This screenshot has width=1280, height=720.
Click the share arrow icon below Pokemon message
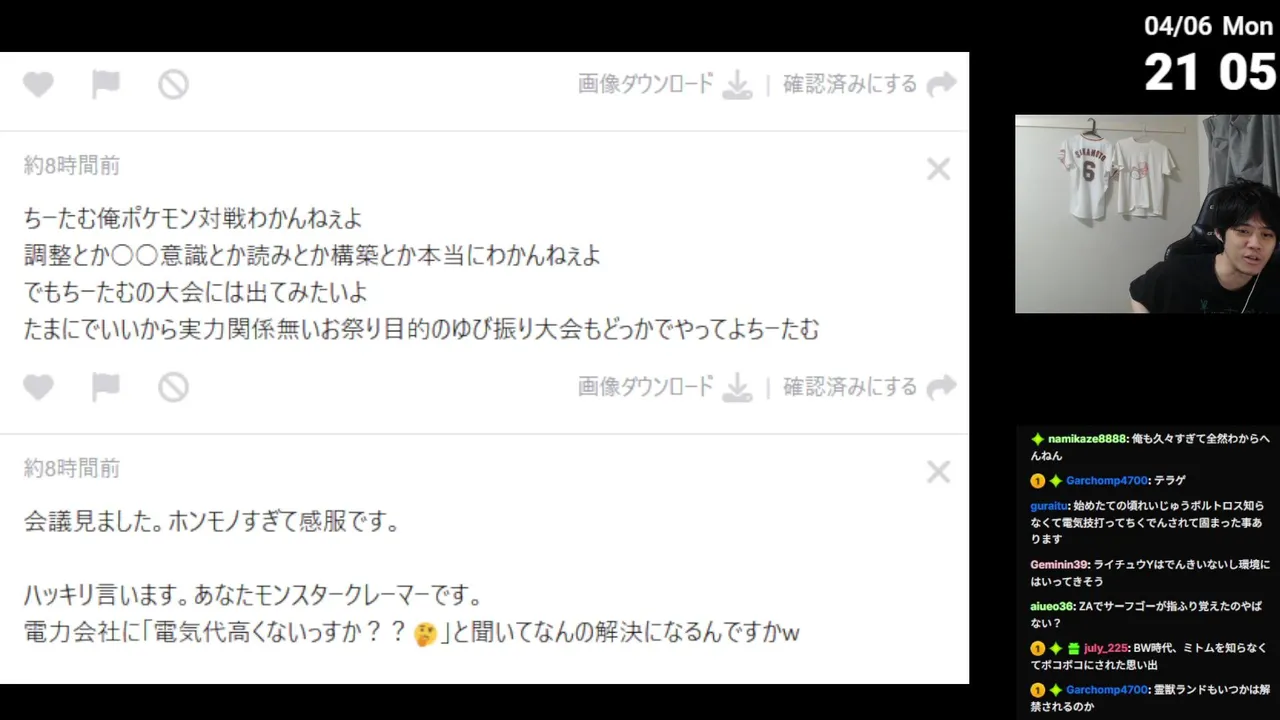pyautogui.click(x=941, y=387)
